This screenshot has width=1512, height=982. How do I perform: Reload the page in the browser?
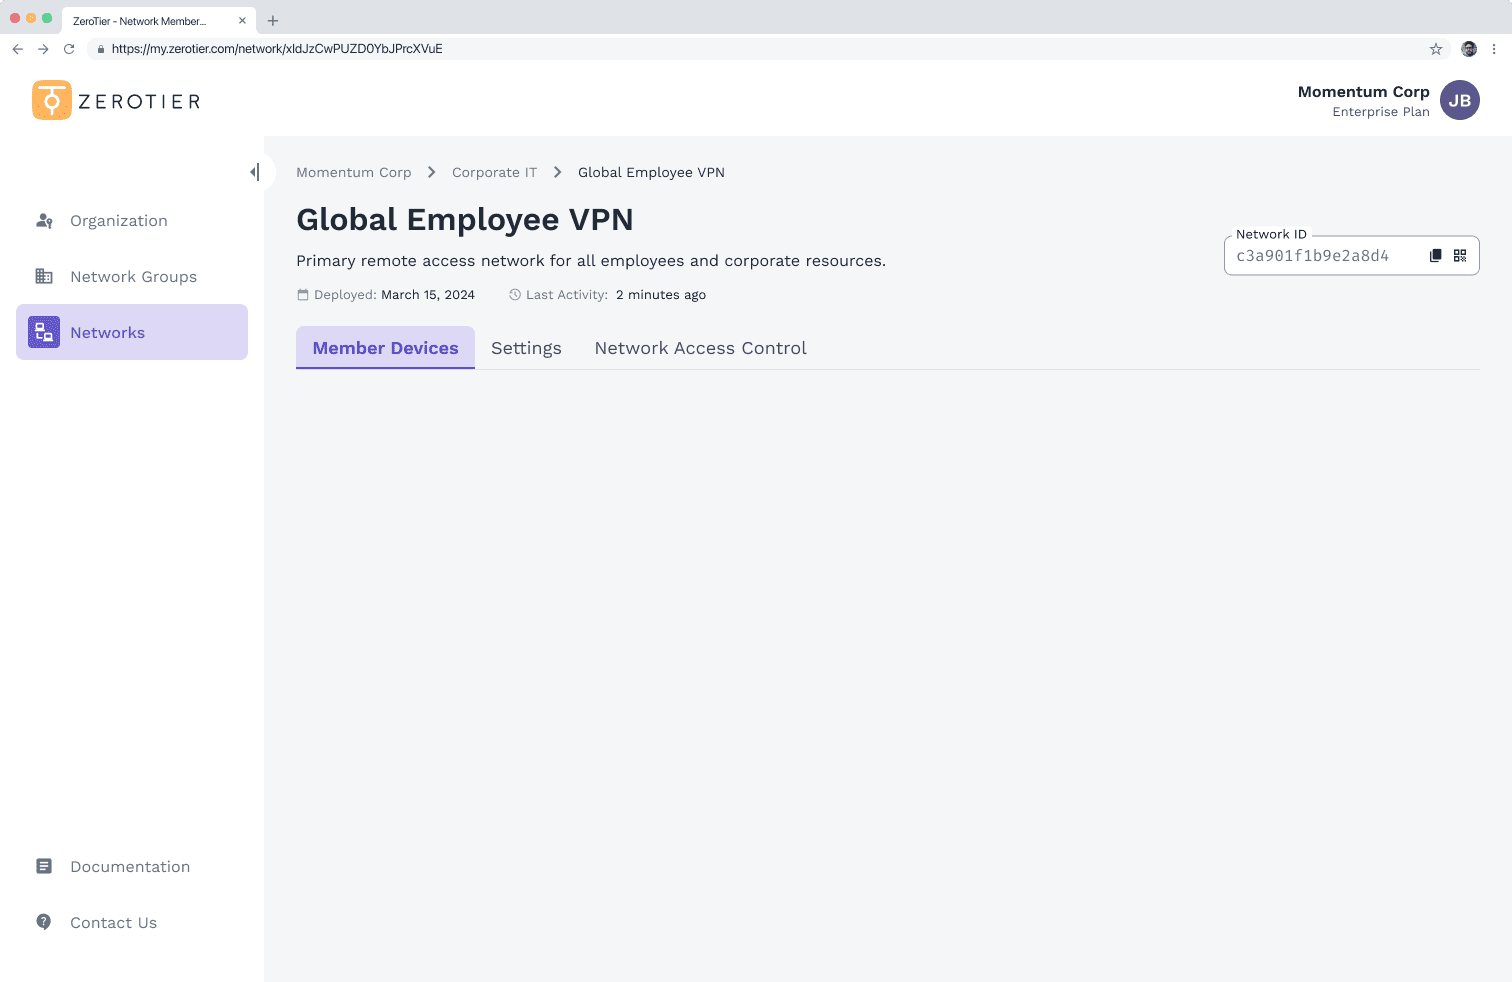pos(69,49)
